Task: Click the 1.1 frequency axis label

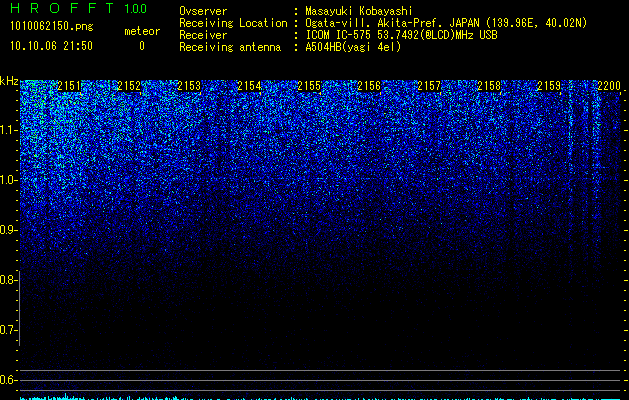Action: (8, 130)
